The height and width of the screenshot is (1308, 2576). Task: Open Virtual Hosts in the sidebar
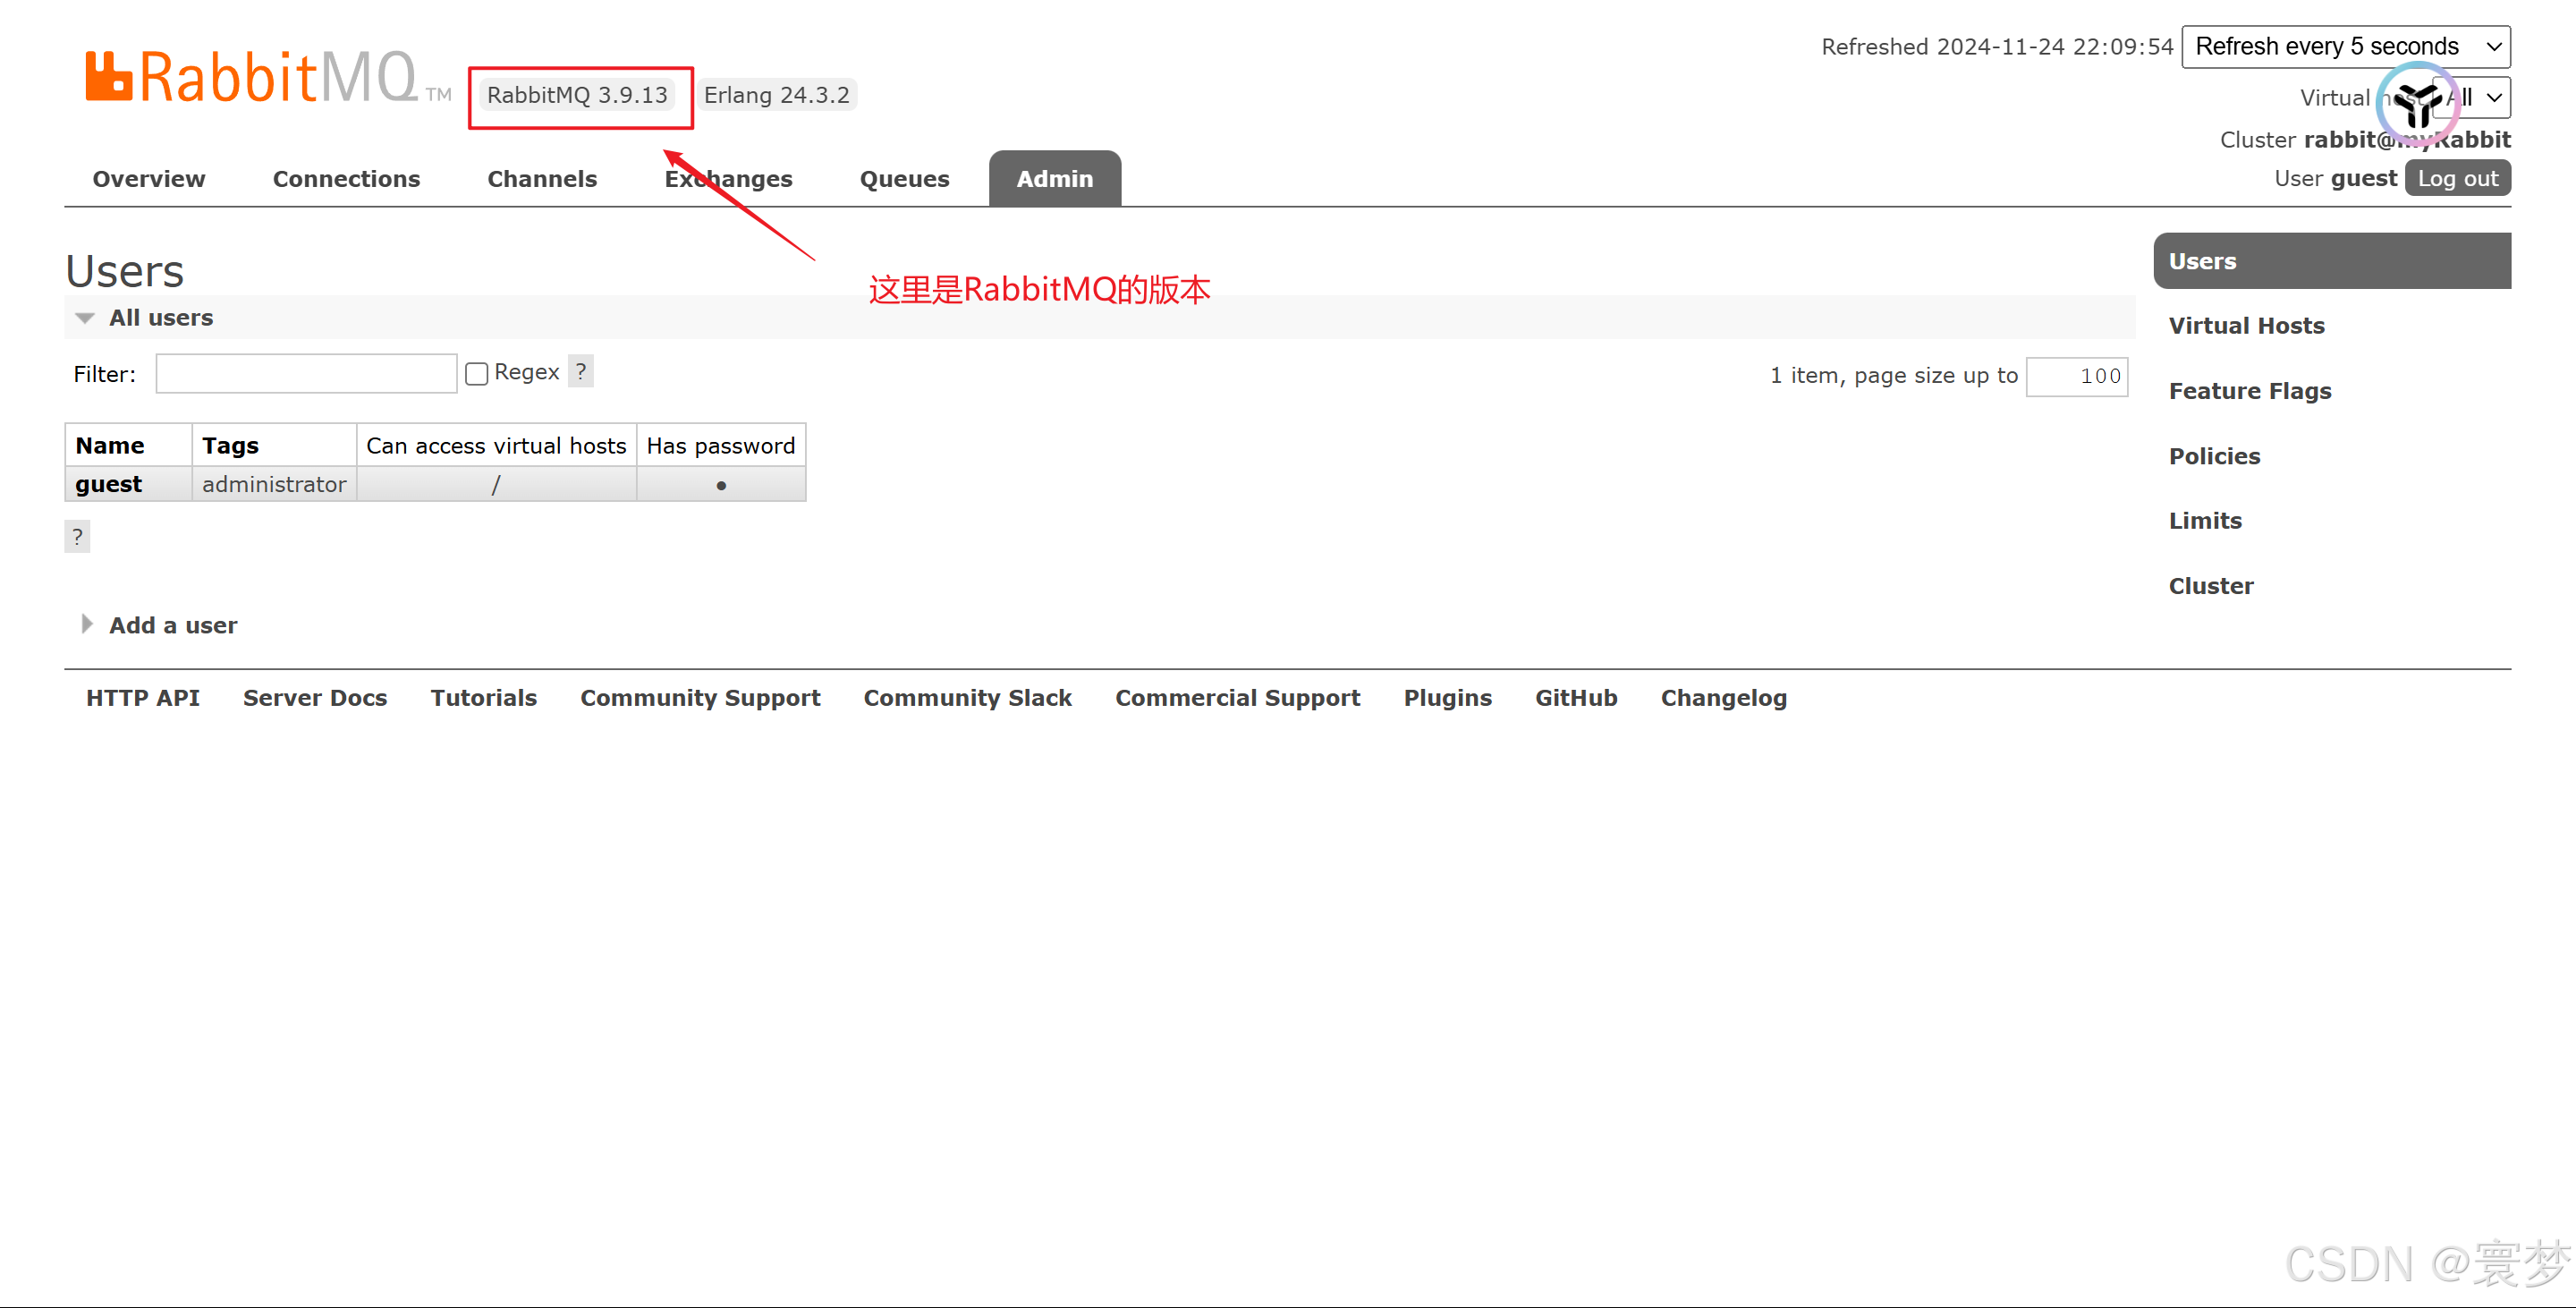coord(2246,326)
